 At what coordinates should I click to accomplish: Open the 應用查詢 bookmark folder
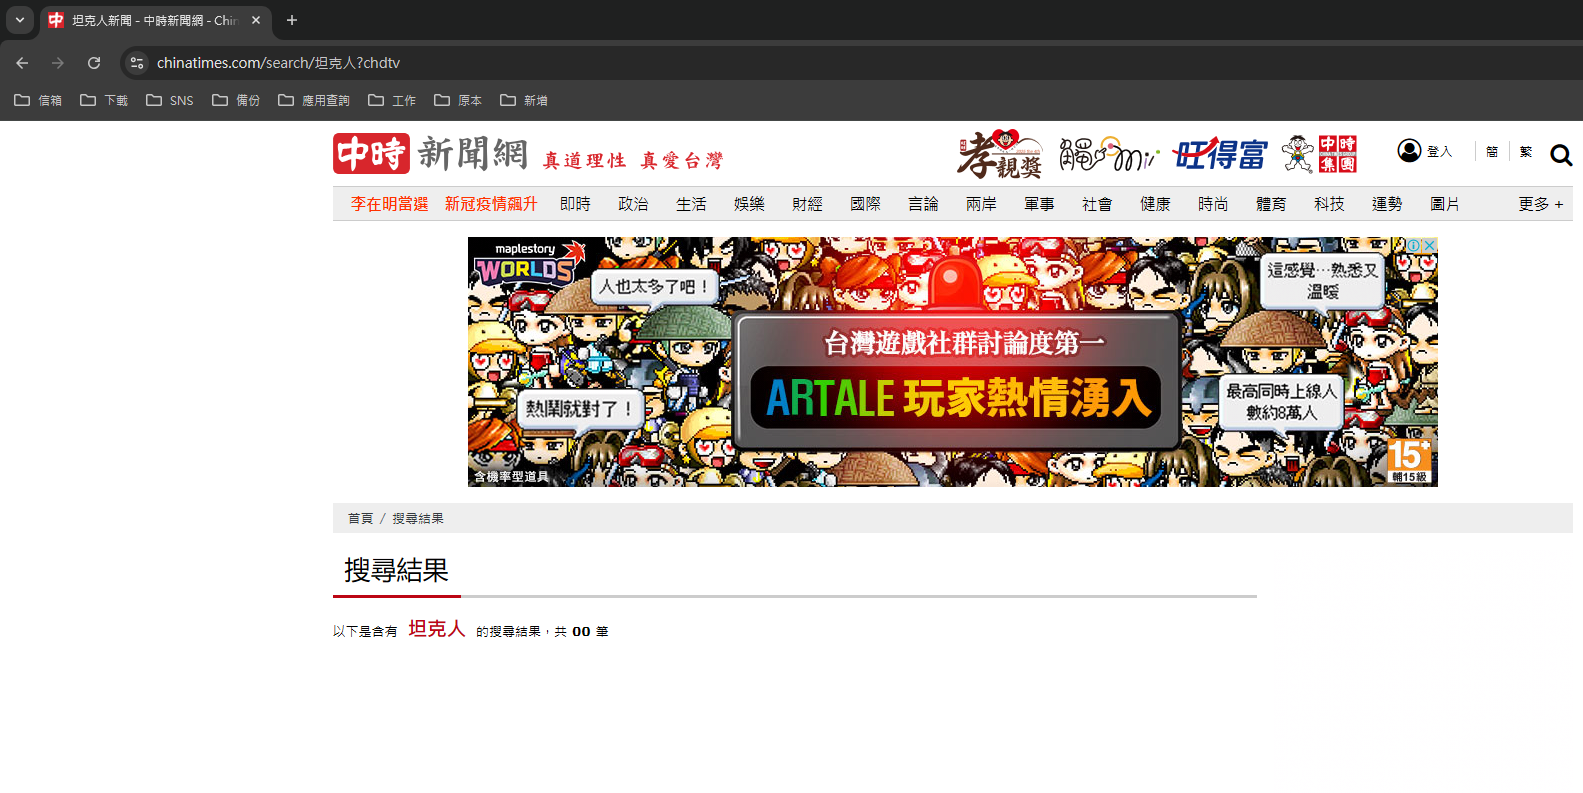point(314,100)
